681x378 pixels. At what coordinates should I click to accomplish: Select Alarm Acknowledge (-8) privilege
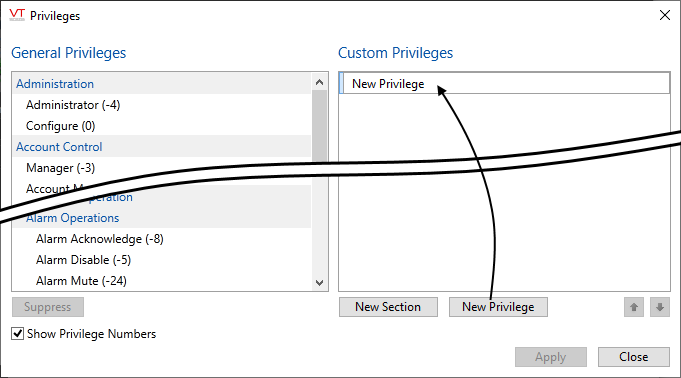click(99, 239)
